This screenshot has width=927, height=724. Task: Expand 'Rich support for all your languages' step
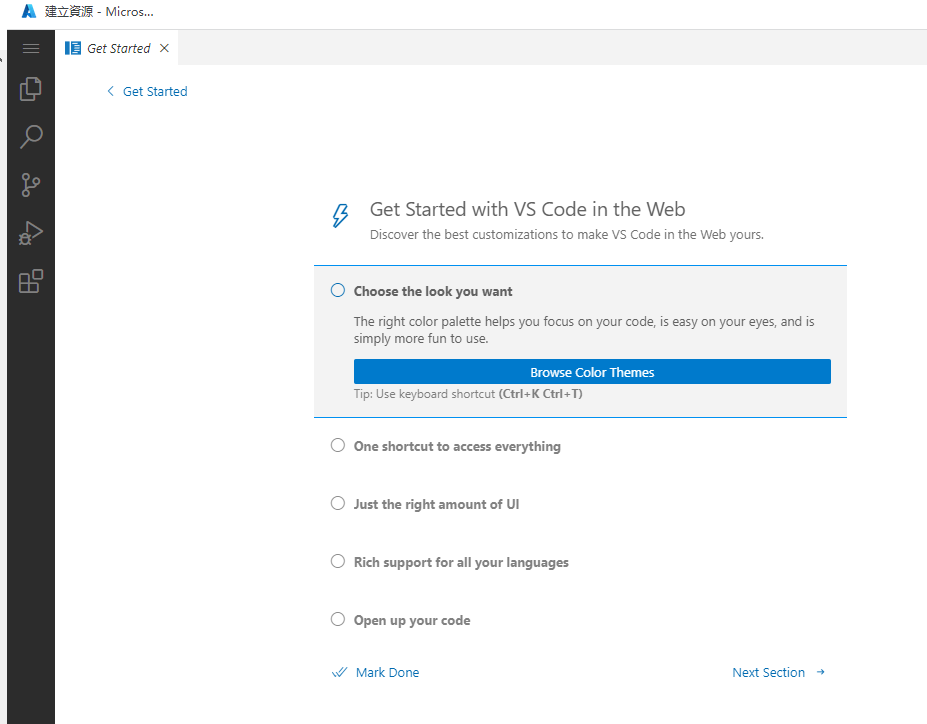click(x=461, y=562)
